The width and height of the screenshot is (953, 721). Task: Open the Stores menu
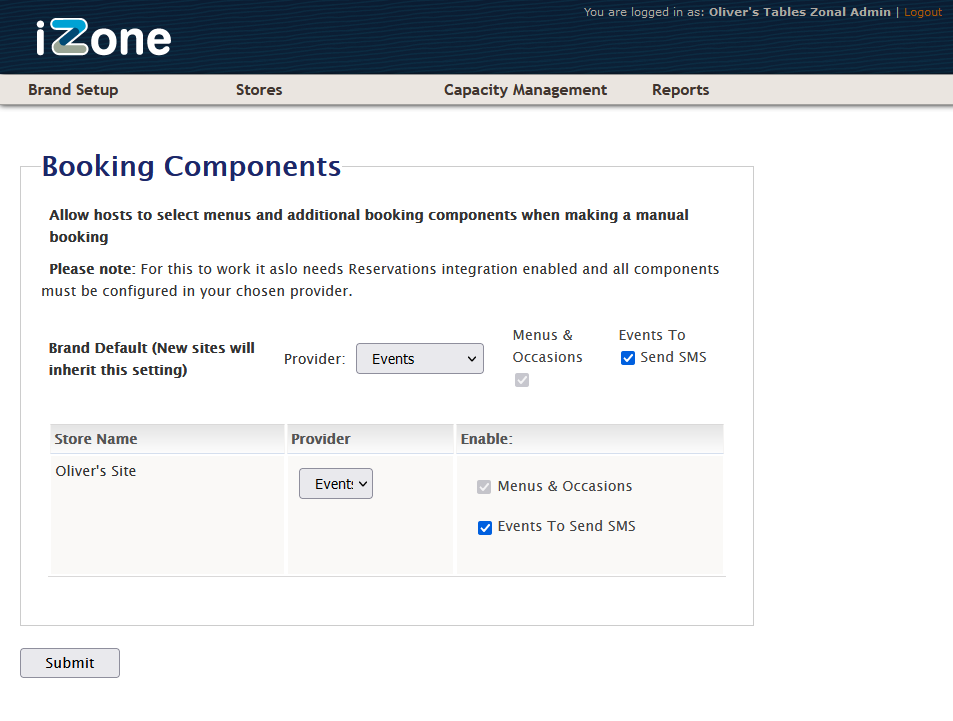[x=259, y=90]
